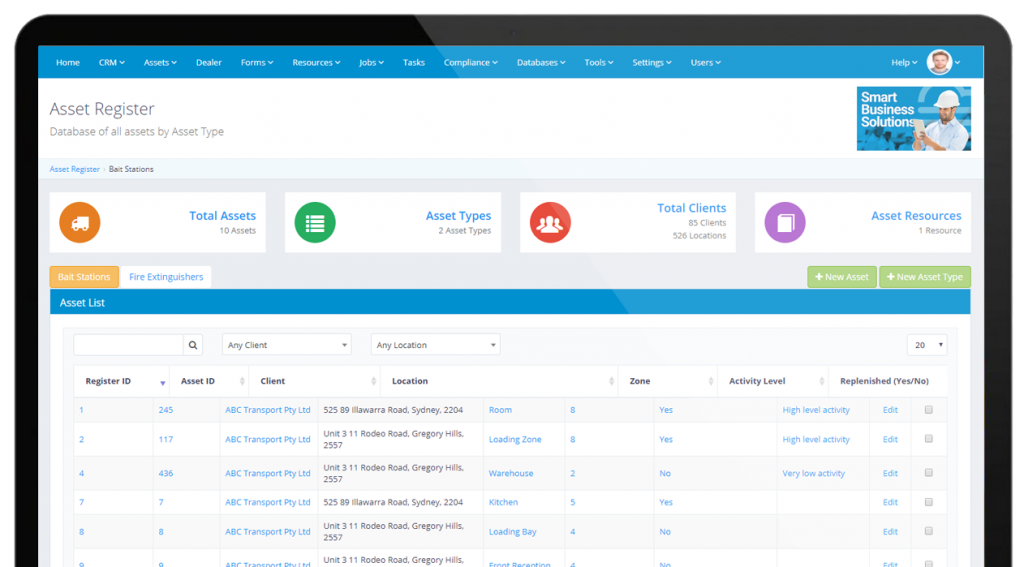Open the Total Clients link
The image size is (1024, 567).
(692, 208)
